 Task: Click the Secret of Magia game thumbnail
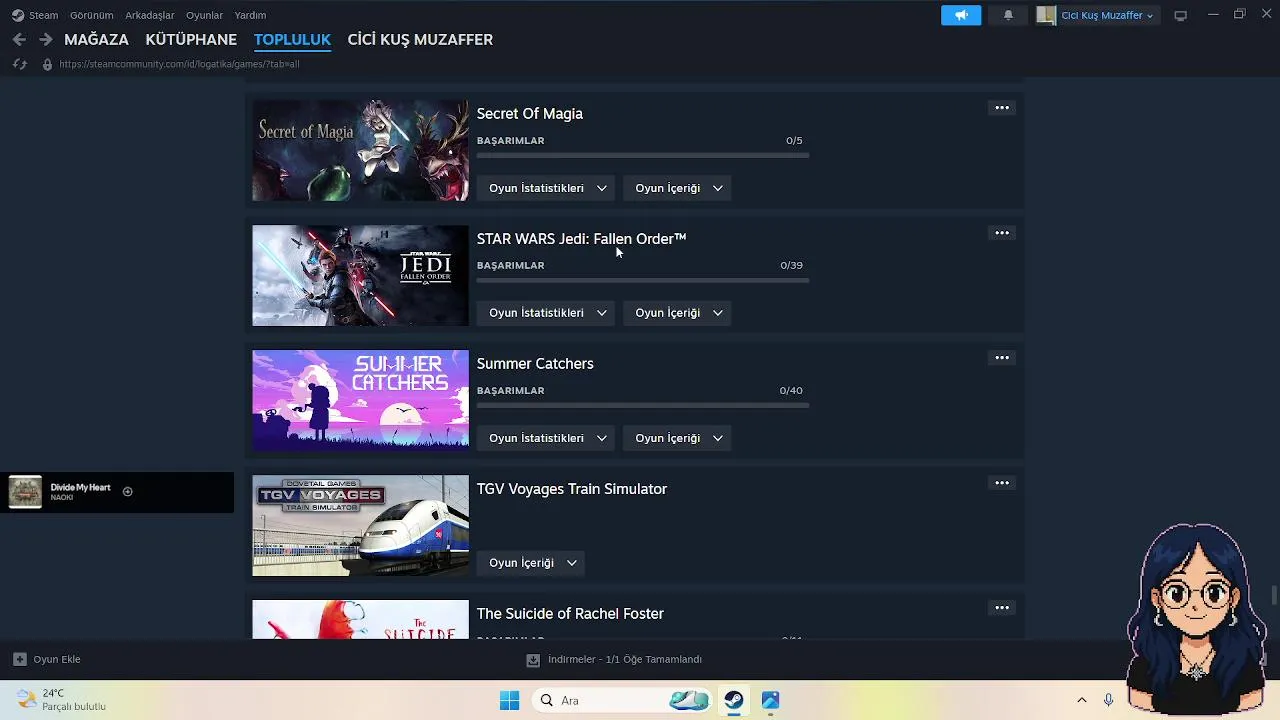coord(360,150)
